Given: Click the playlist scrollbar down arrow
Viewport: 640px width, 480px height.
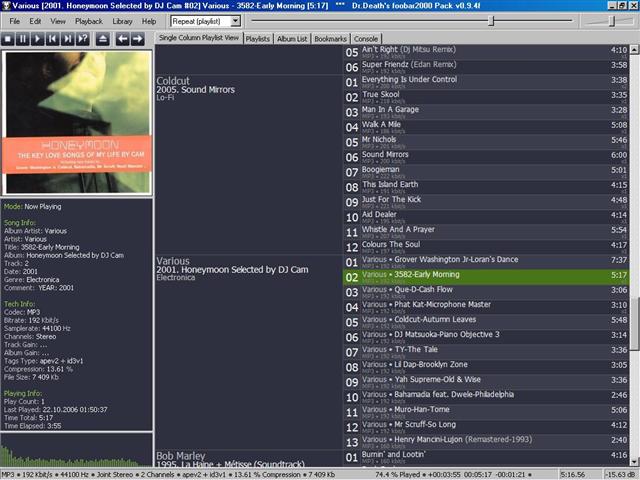Looking at the screenshot, I should click(634, 462).
